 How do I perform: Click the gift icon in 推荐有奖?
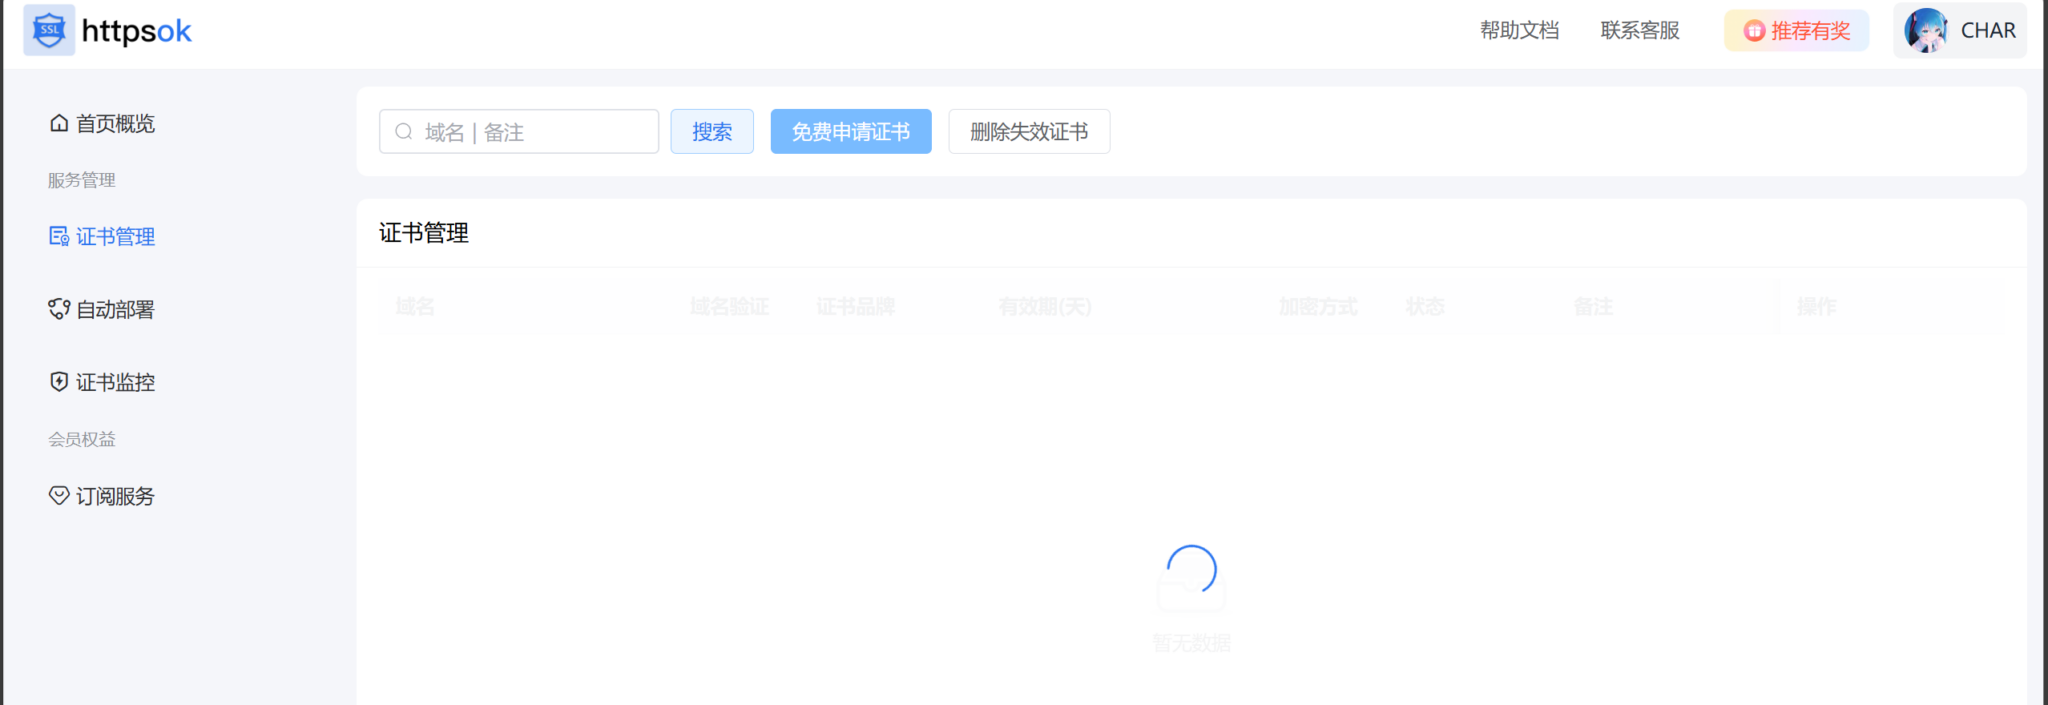click(x=1754, y=31)
